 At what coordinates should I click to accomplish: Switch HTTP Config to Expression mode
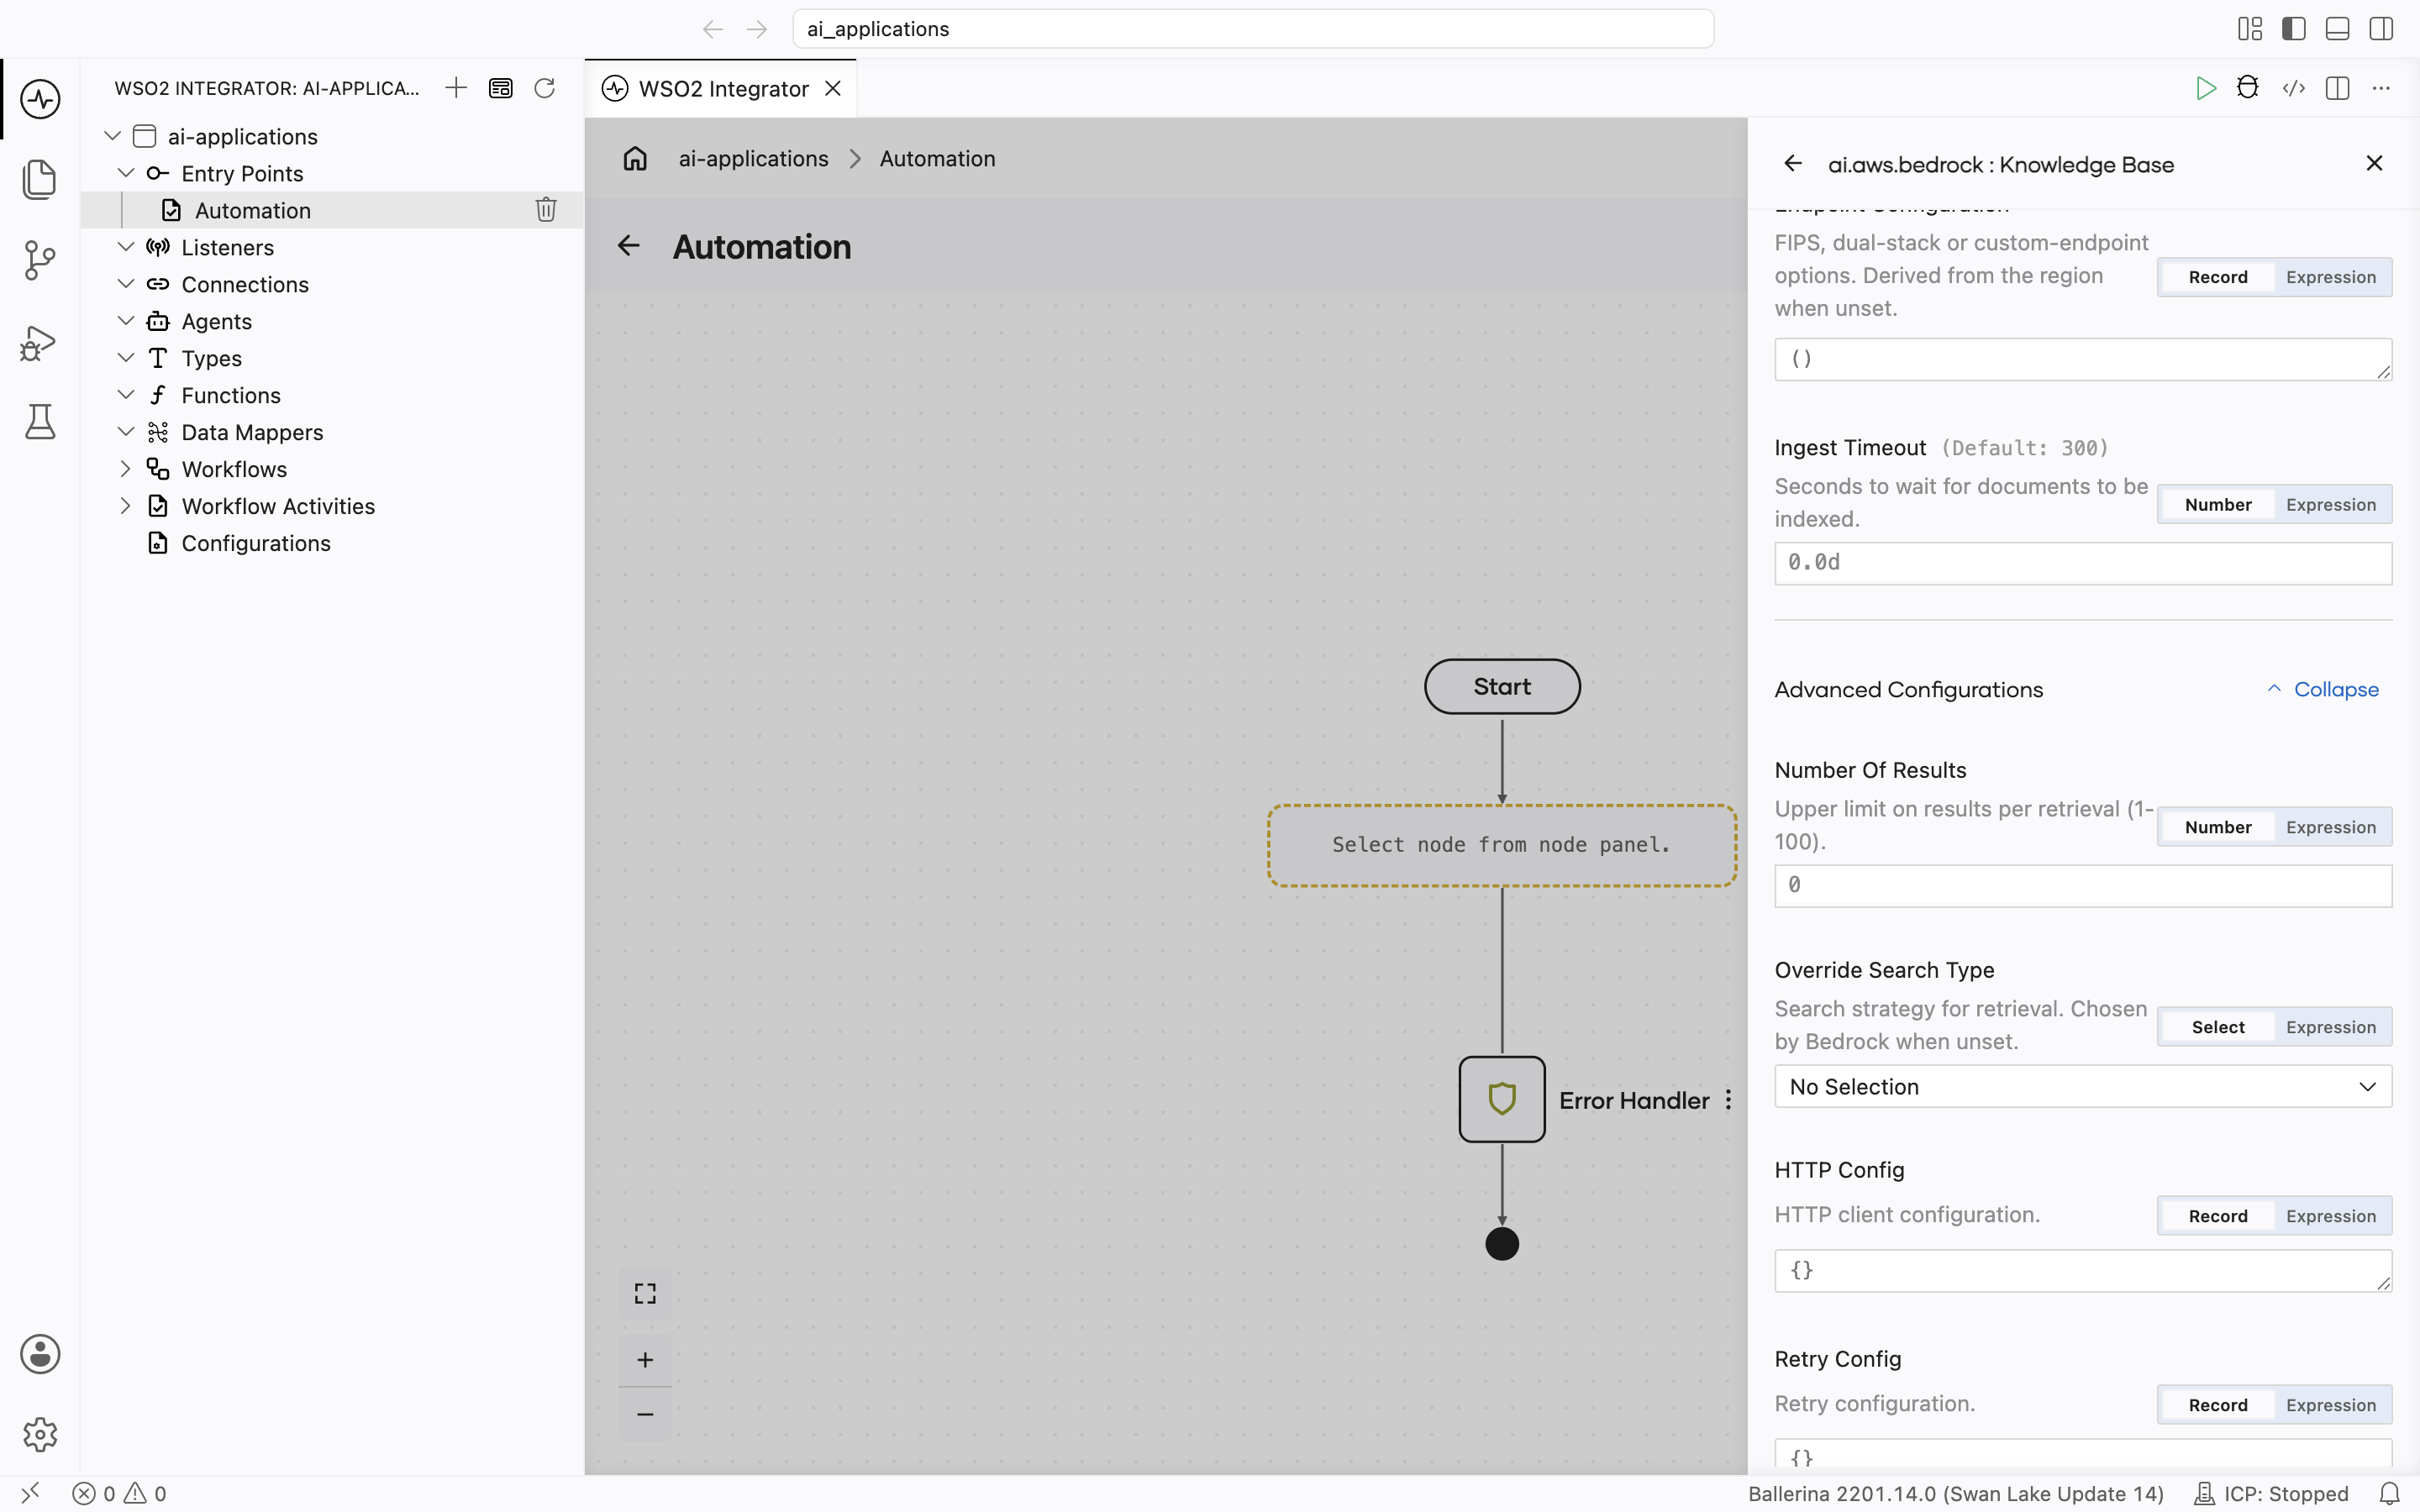tap(2331, 1216)
